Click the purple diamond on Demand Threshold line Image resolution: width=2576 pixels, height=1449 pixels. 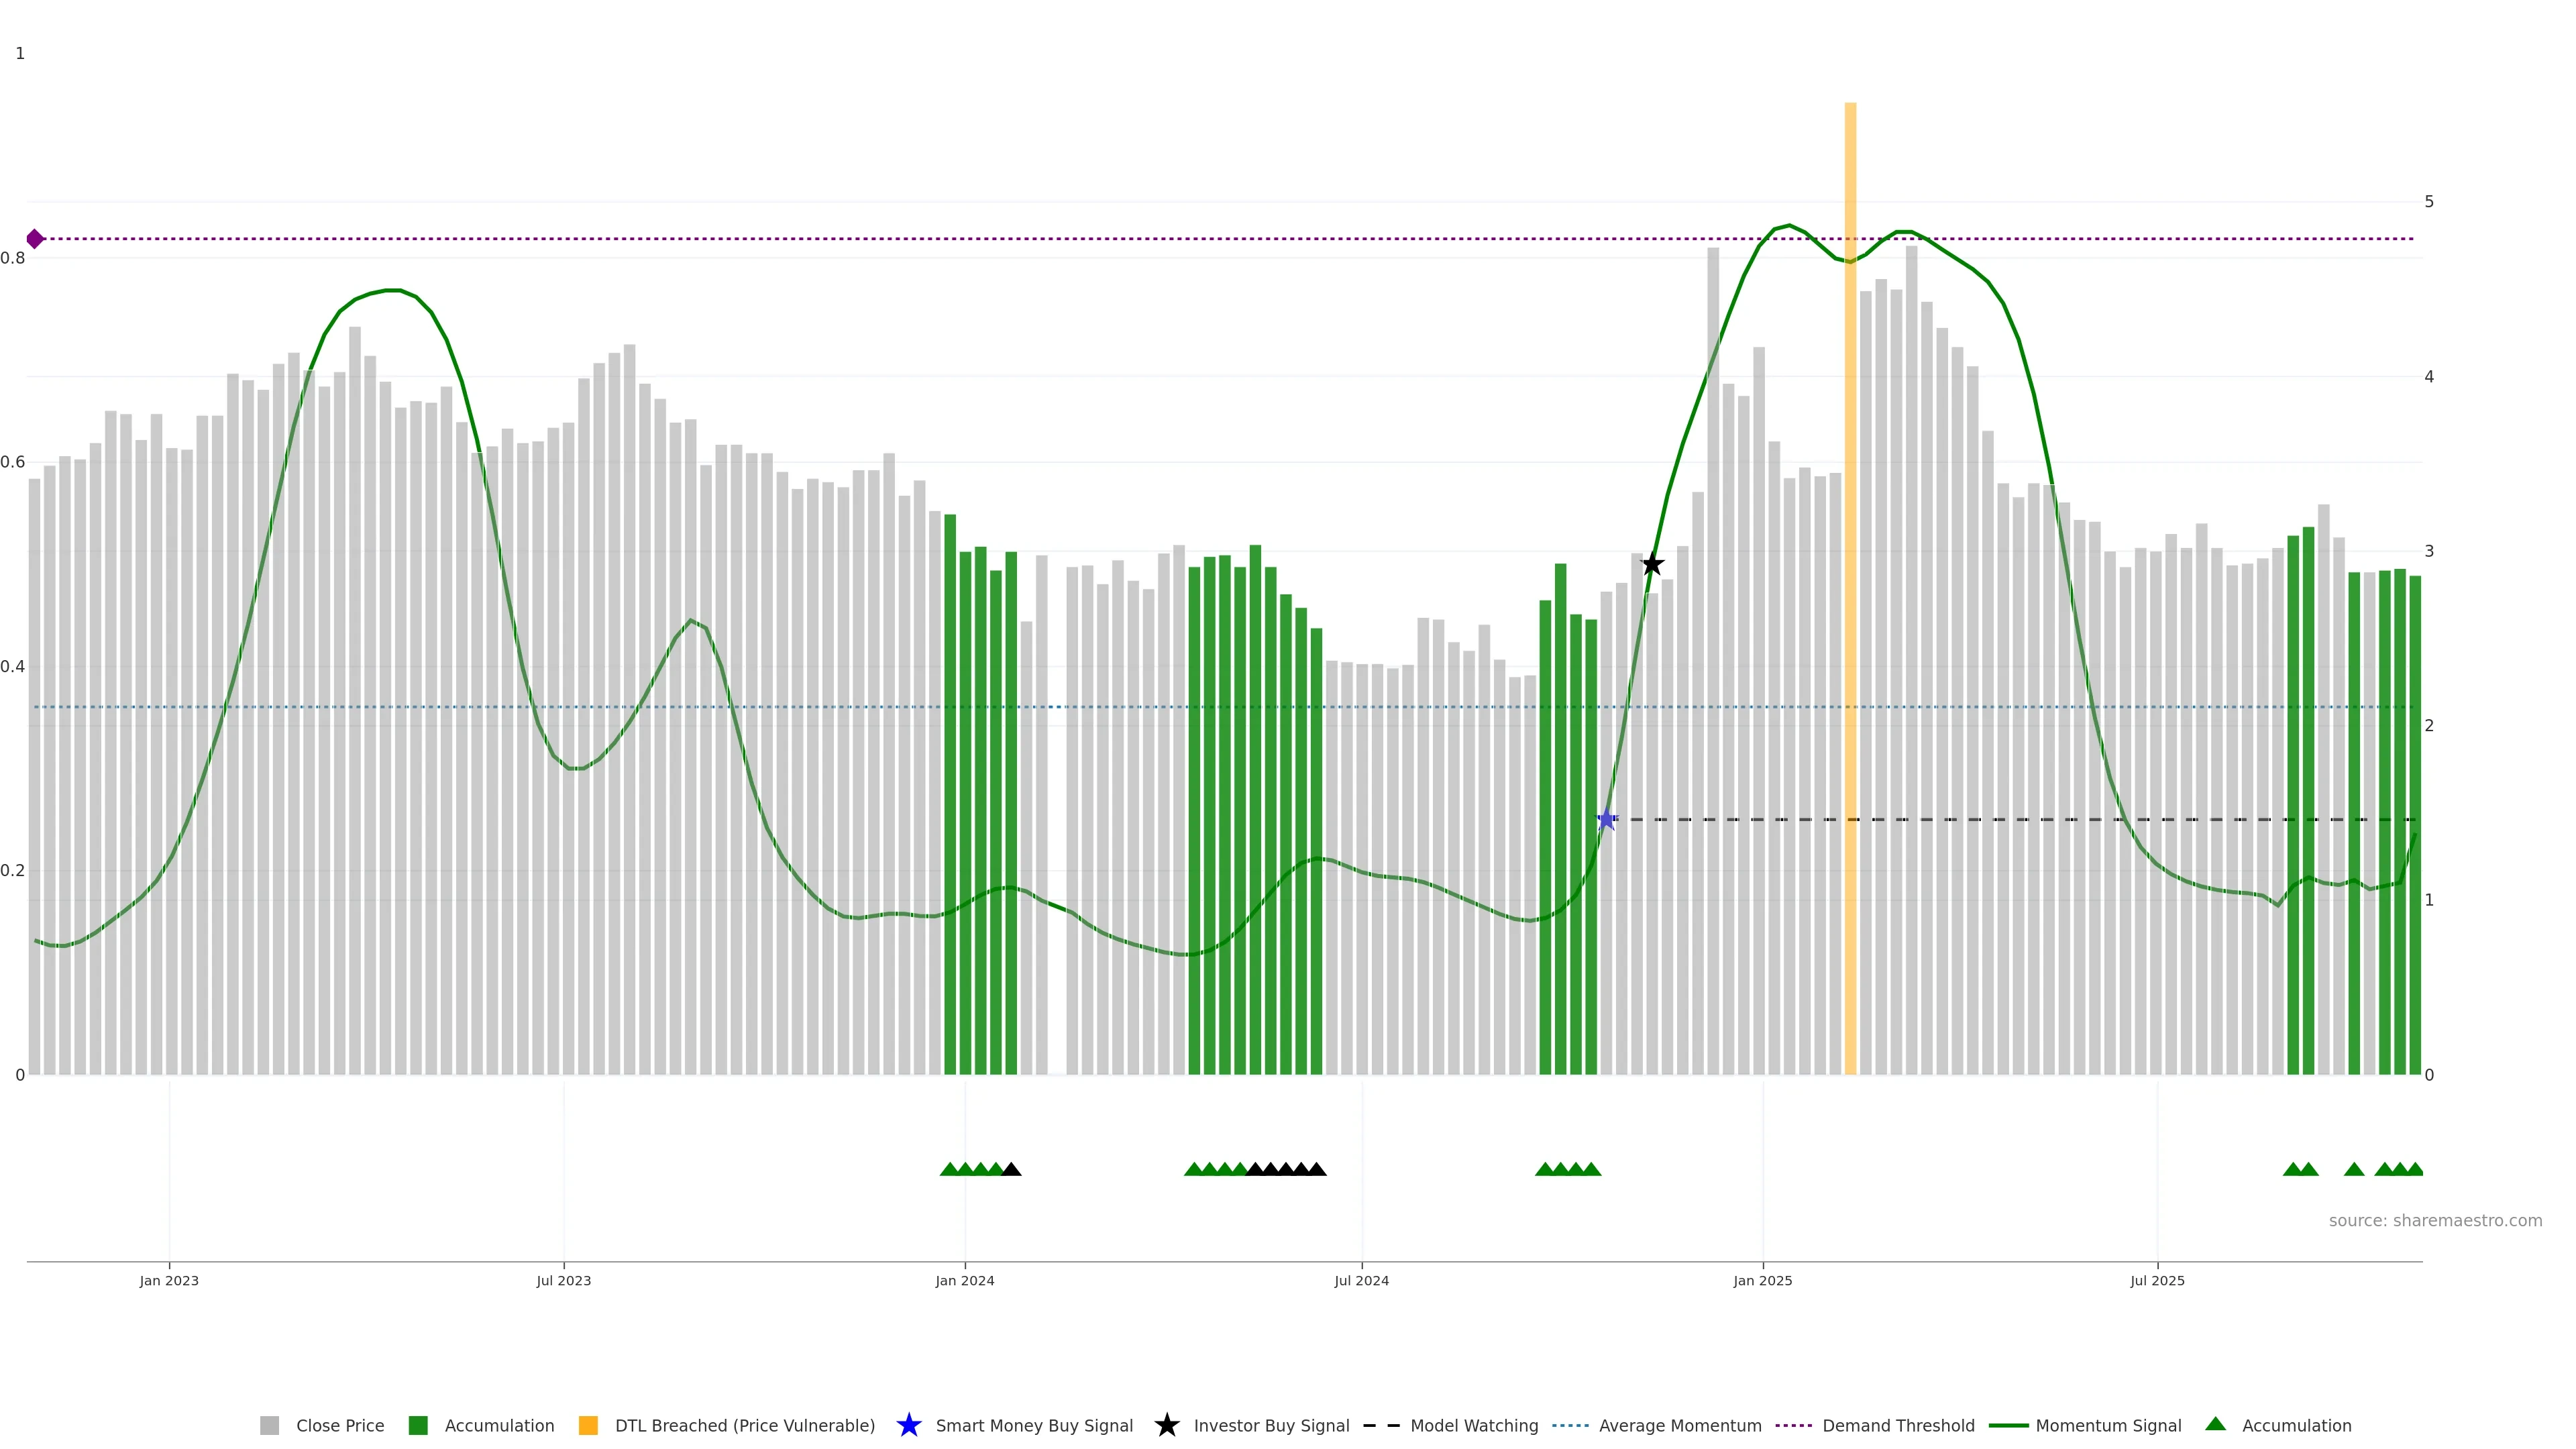(35, 239)
